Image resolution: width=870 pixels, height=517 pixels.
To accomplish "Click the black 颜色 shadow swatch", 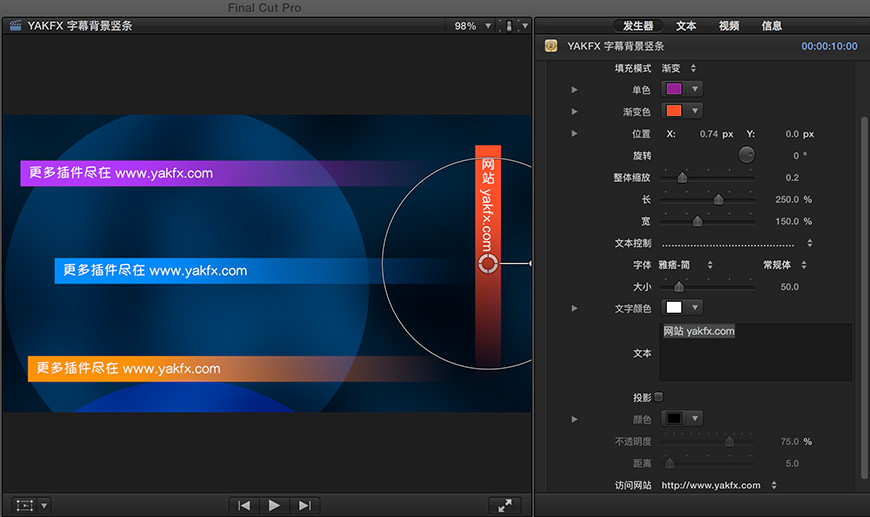I will point(674,418).
